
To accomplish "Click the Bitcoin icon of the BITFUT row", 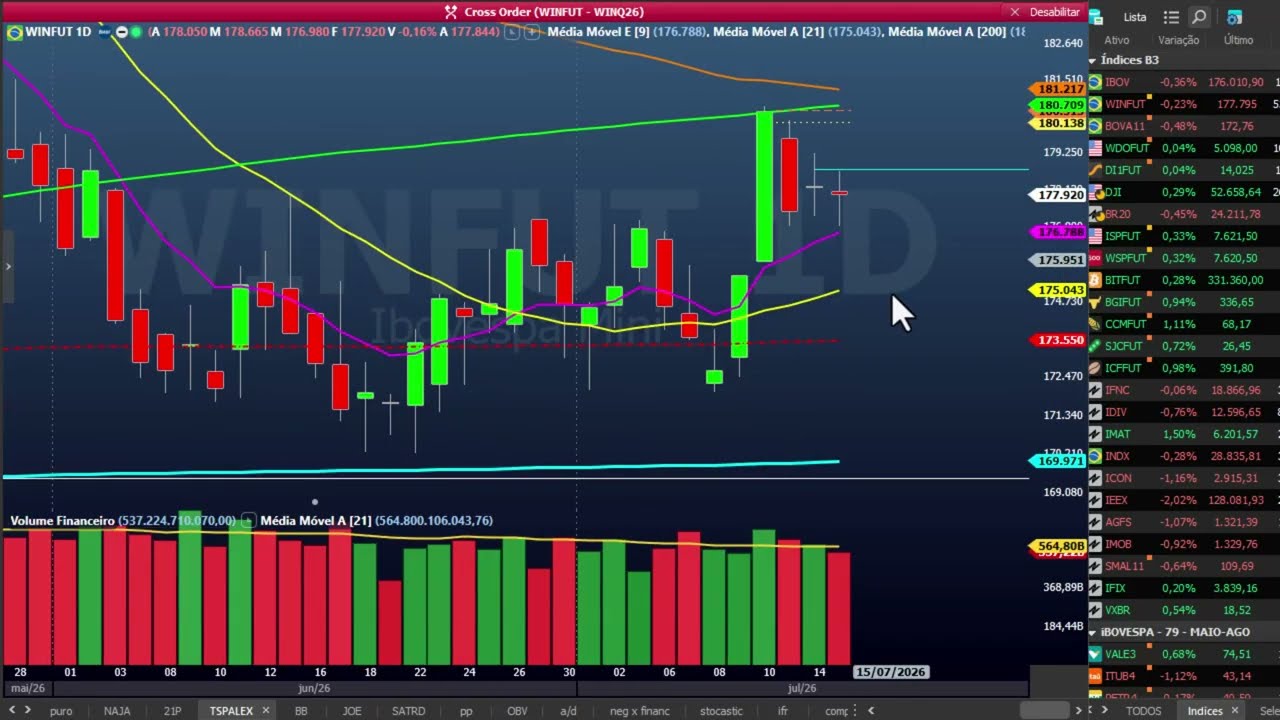I will (1095, 280).
